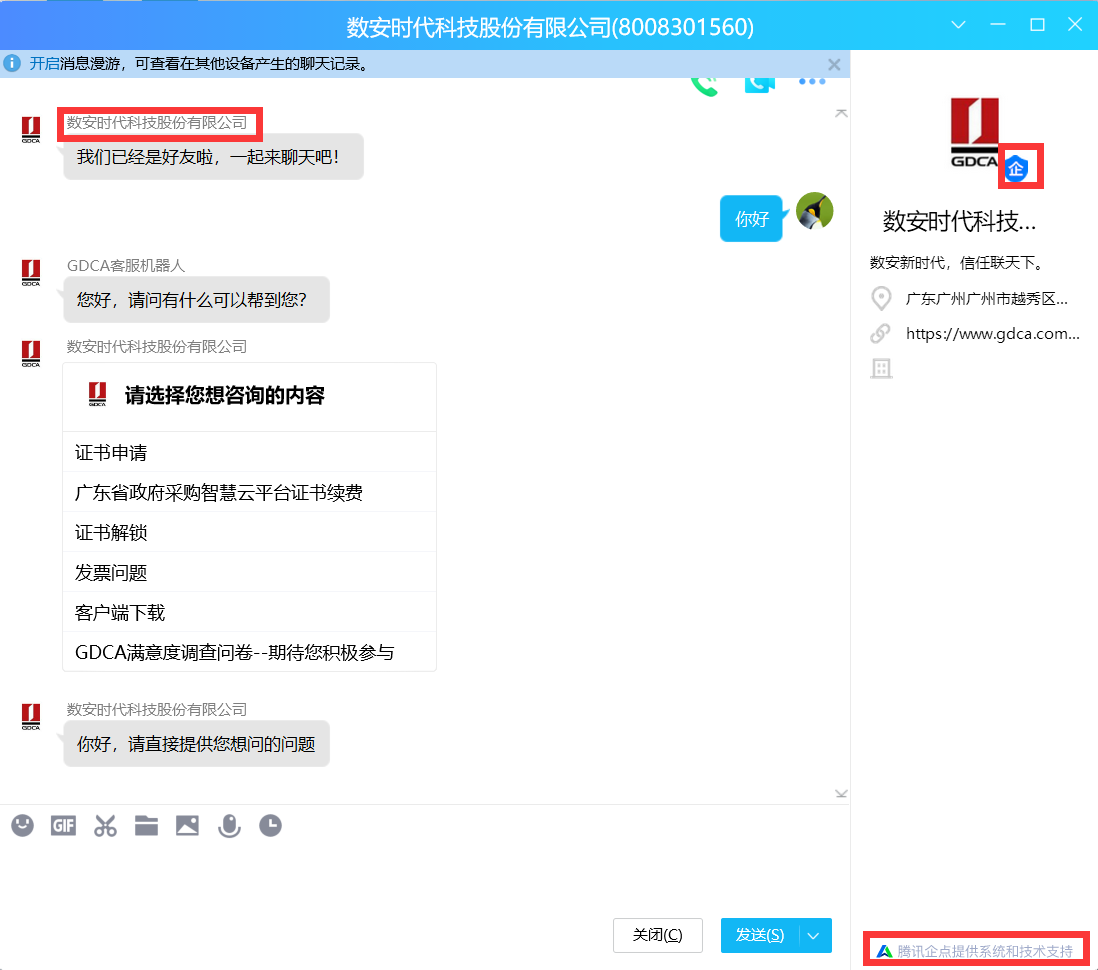Click the 数安新时代，信任联天下。 slogan text

point(958,263)
